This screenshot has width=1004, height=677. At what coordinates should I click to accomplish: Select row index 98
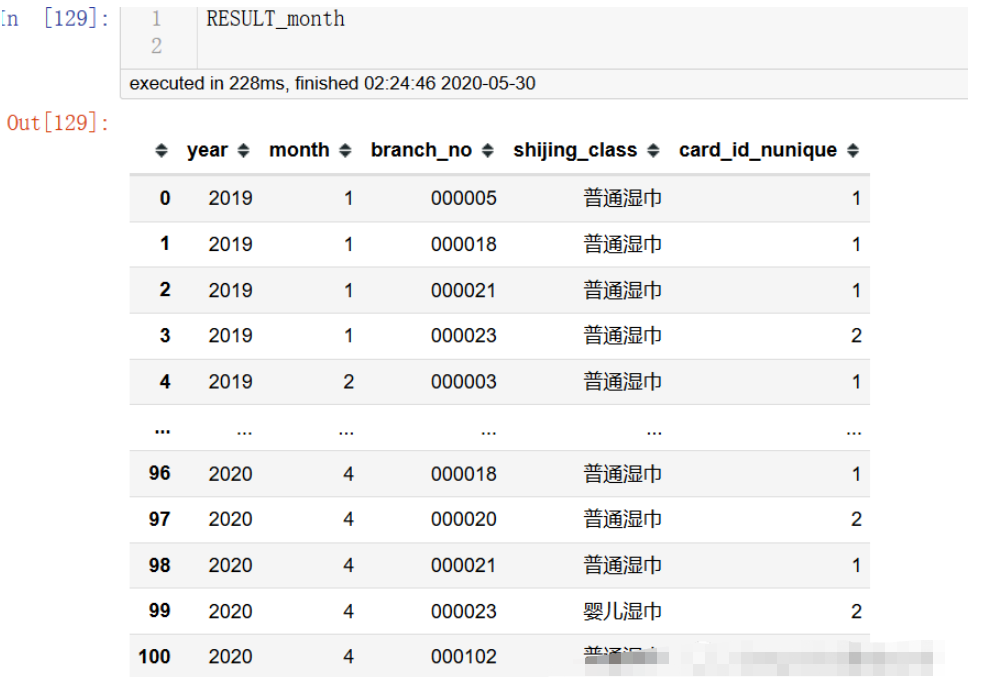(159, 565)
